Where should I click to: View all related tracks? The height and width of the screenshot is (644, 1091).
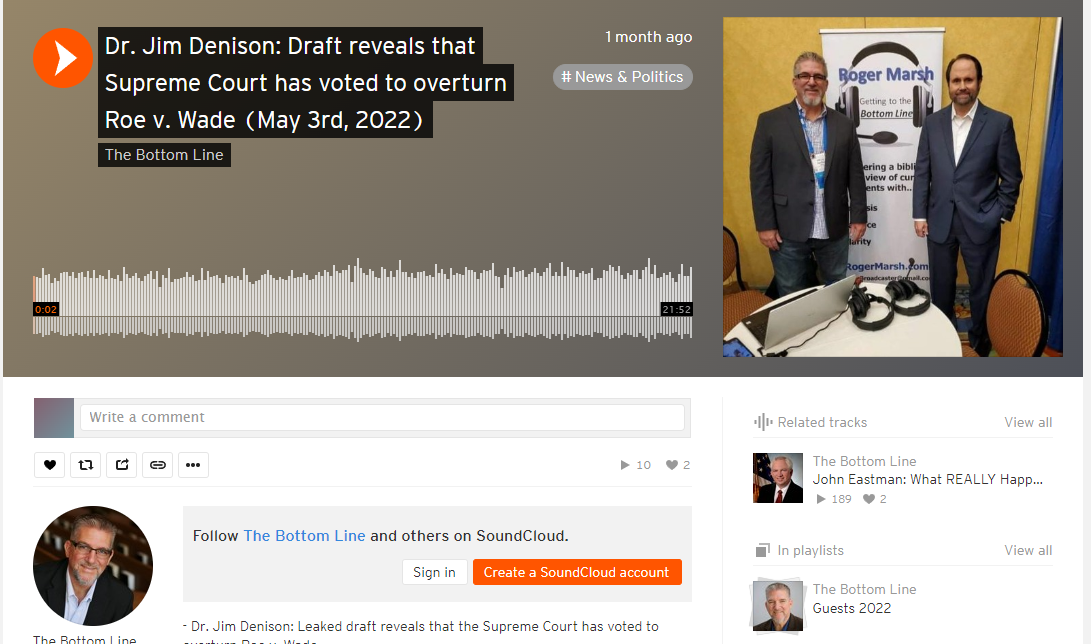1028,422
